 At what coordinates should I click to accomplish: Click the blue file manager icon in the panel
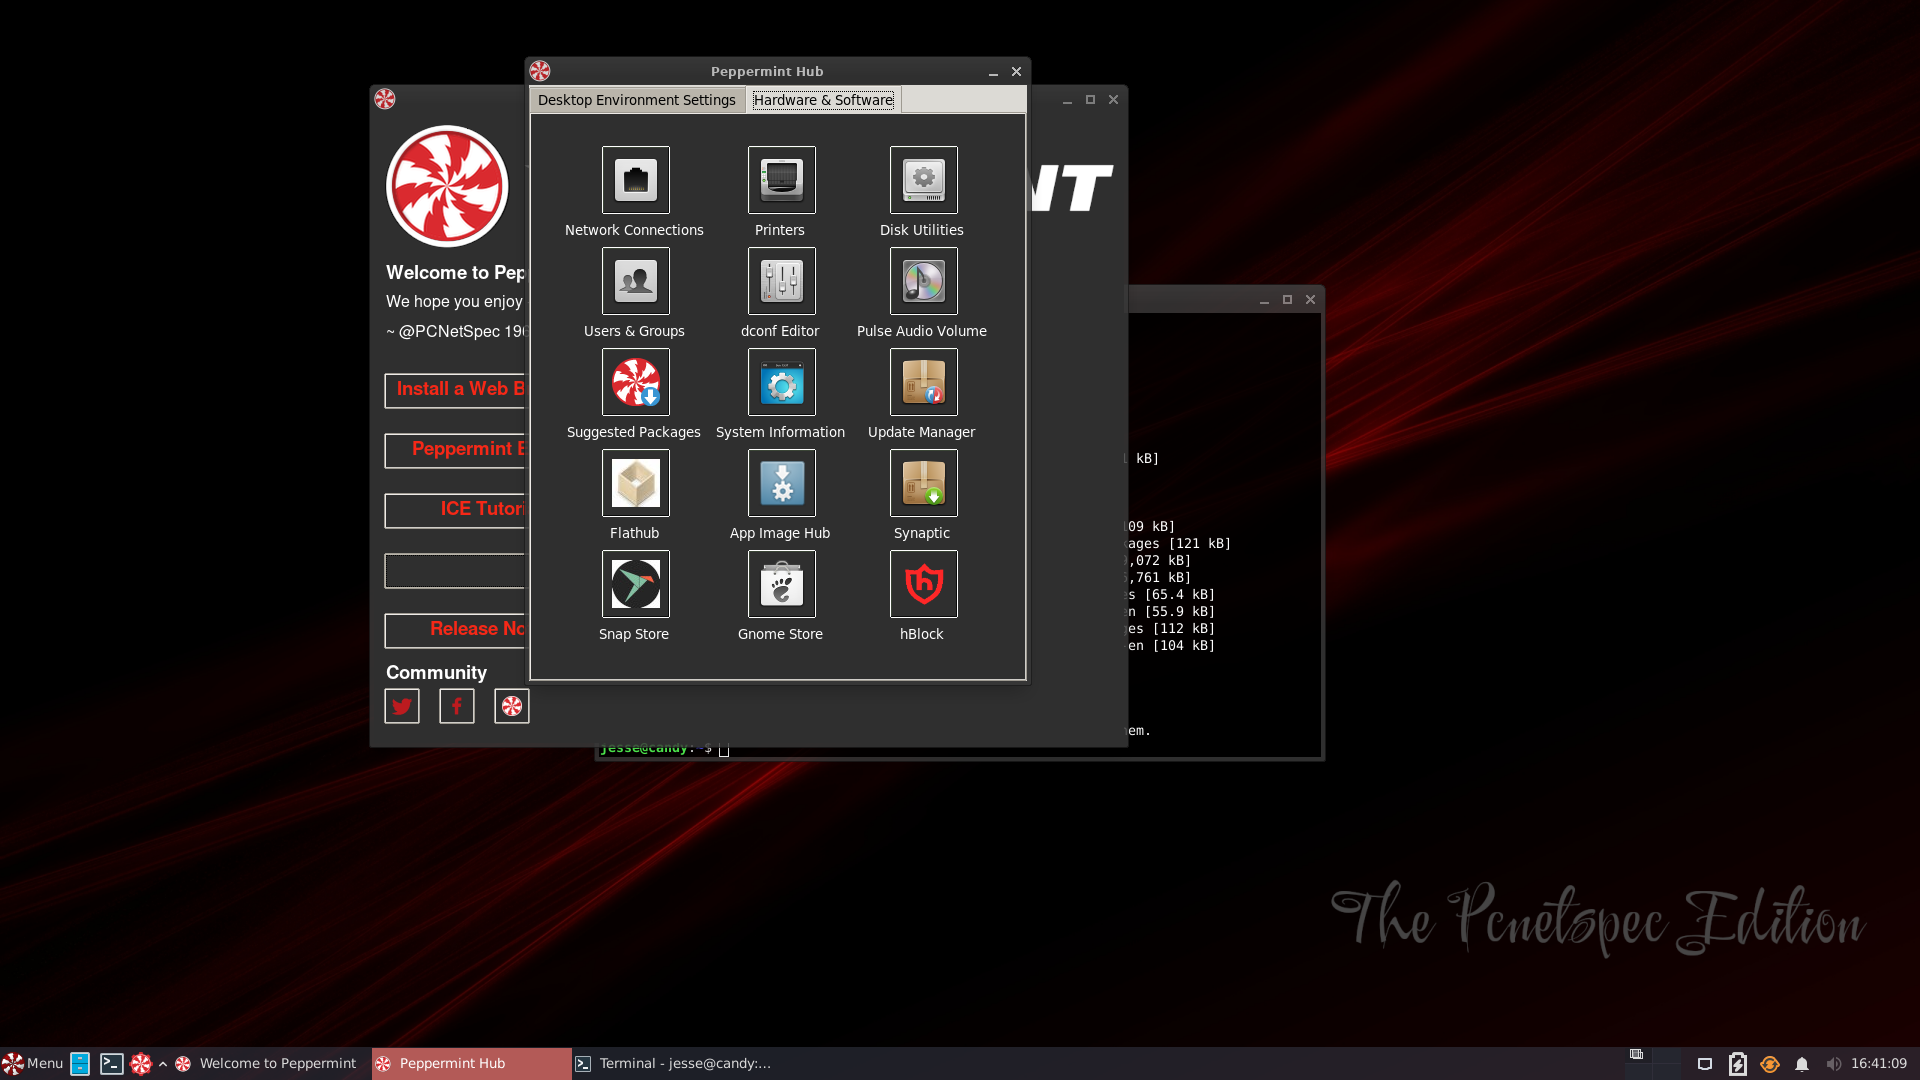pyautogui.click(x=80, y=1064)
